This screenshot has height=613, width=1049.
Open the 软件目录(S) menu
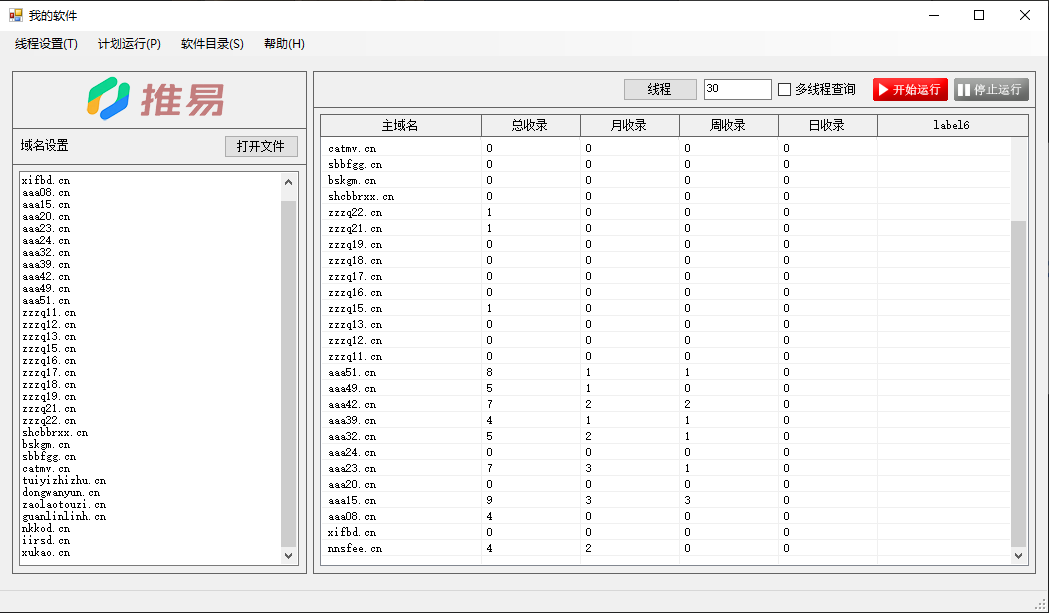point(212,44)
